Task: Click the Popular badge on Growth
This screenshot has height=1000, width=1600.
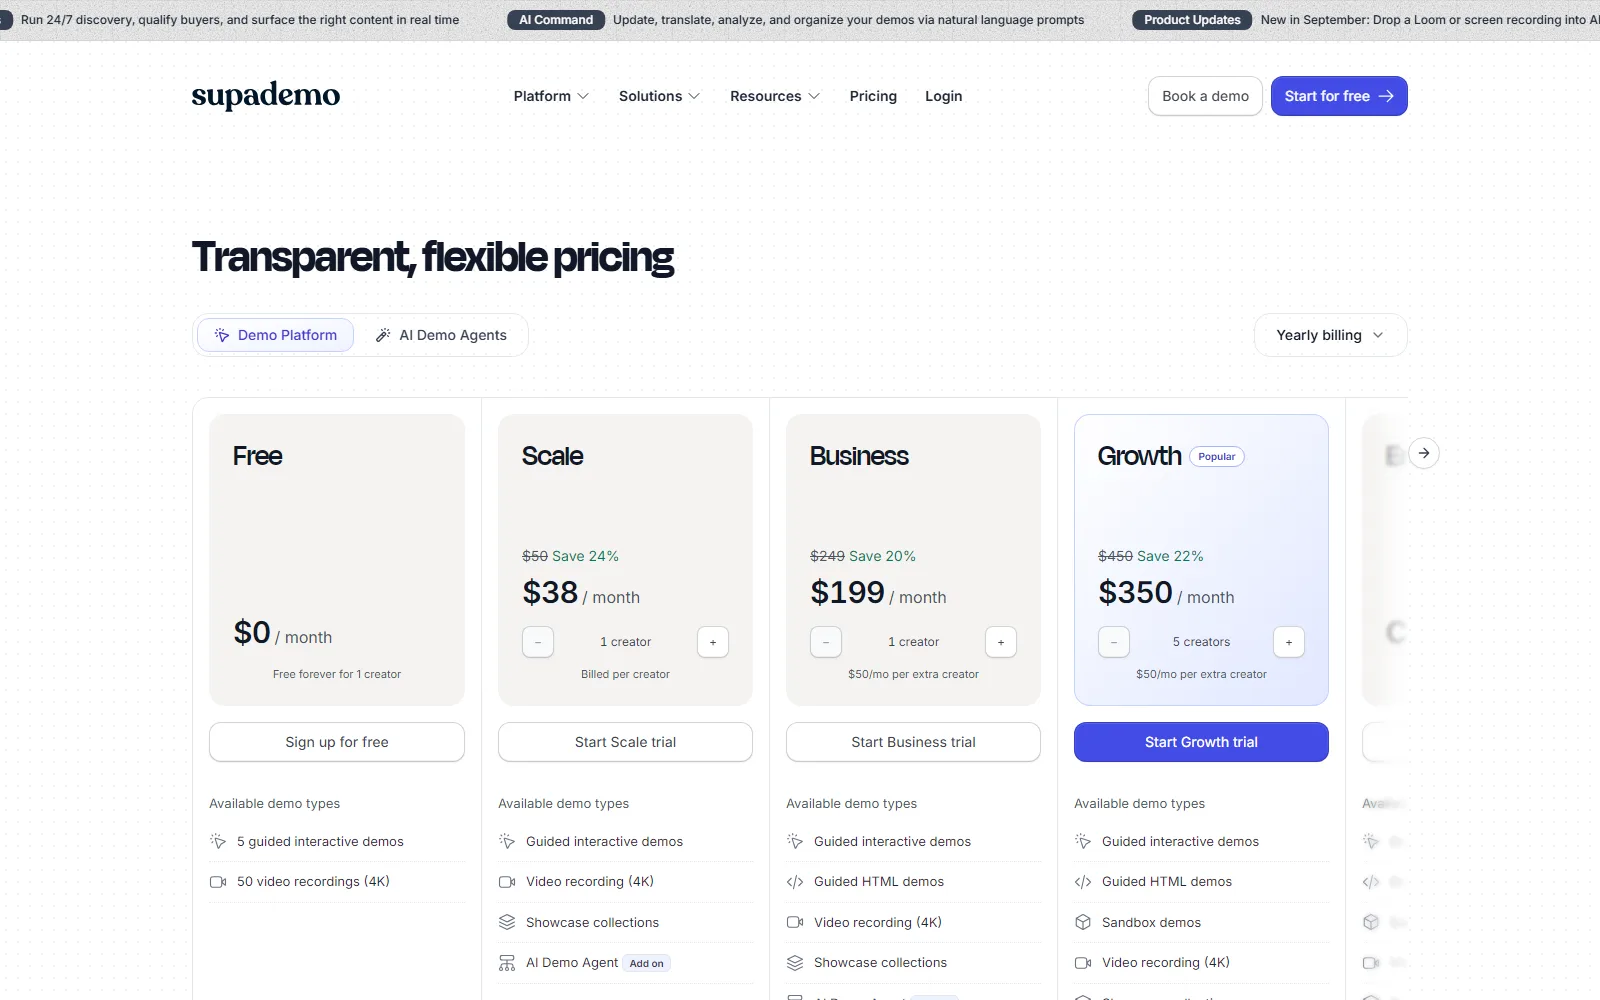Action: tap(1217, 457)
